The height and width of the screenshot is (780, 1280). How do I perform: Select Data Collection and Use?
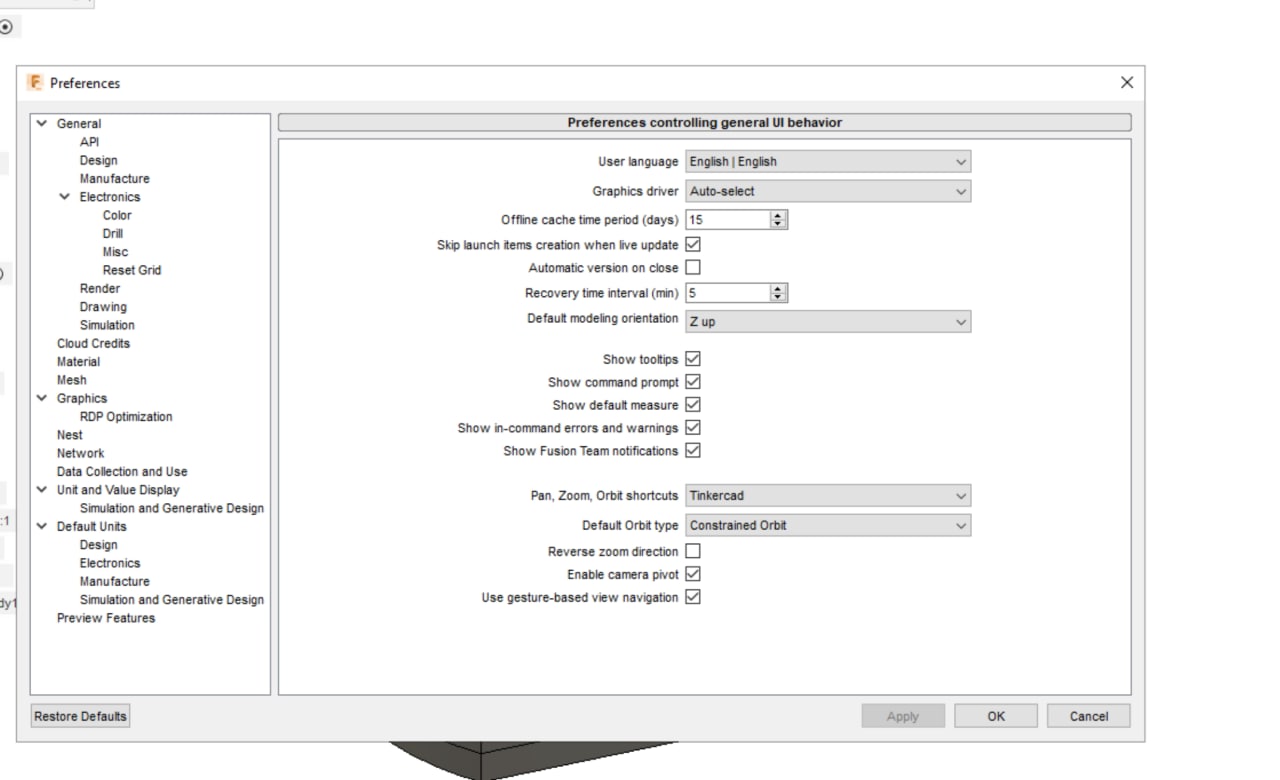(x=122, y=472)
